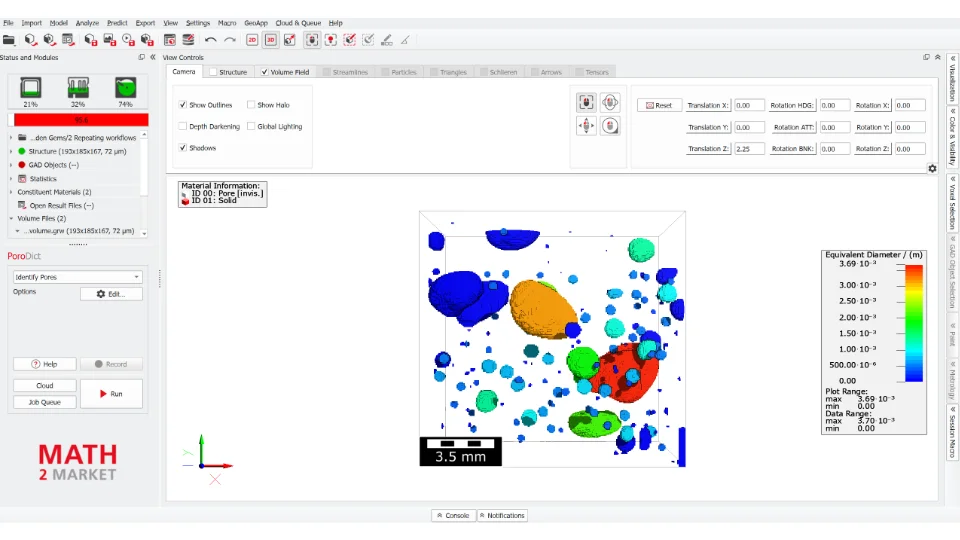Open the Analyze menu

87,23
